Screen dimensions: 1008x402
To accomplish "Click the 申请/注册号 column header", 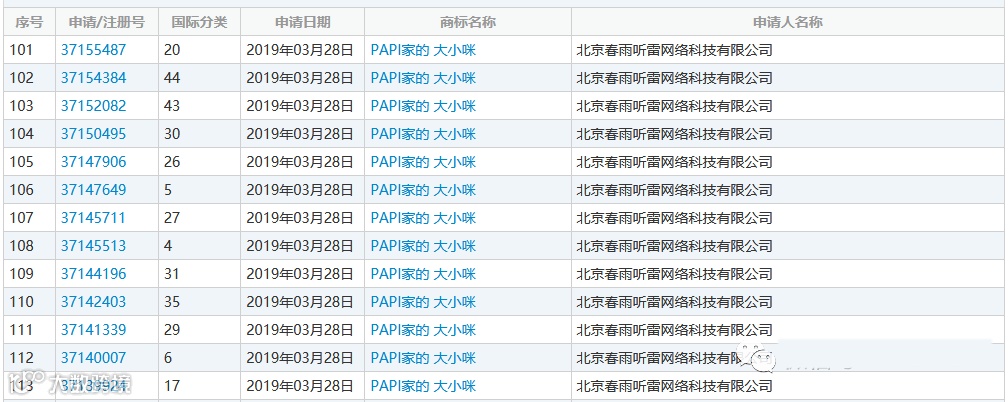I will (107, 23).
